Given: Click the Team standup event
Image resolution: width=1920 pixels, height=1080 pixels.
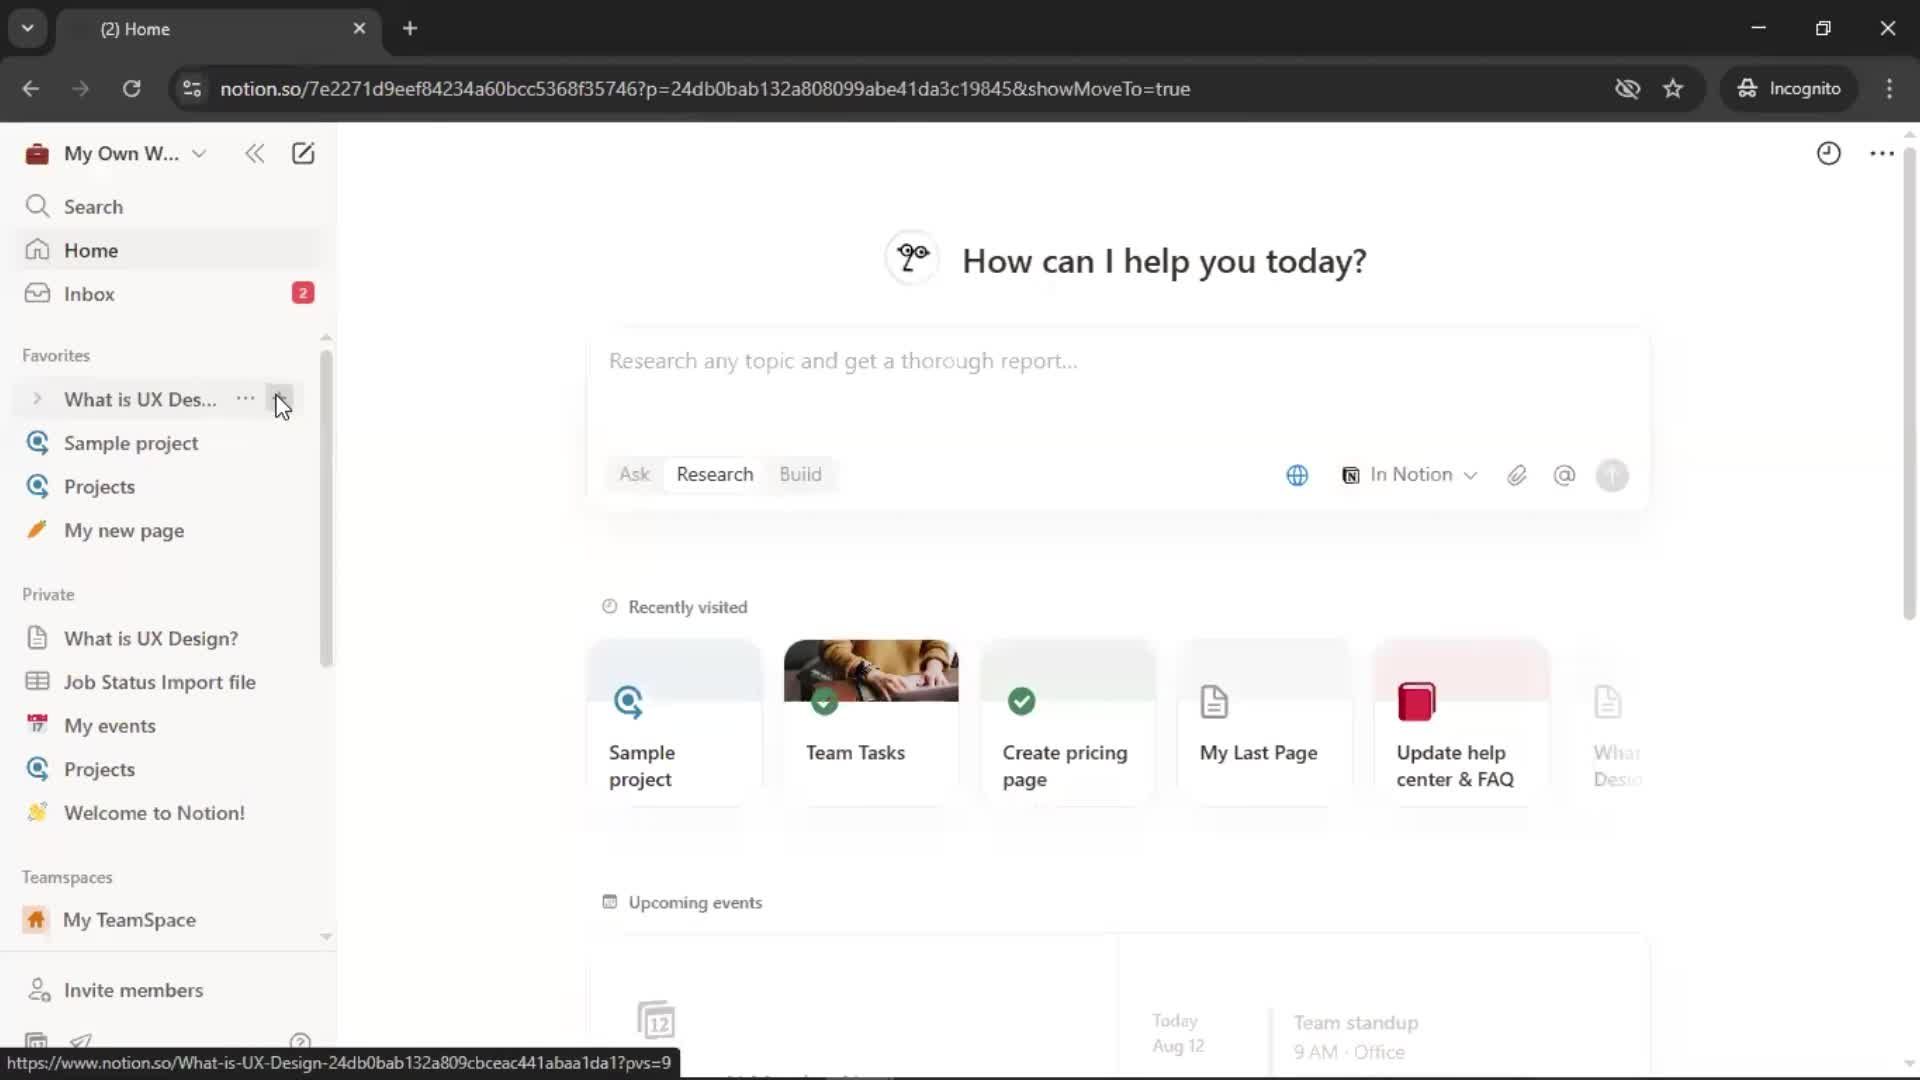Looking at the screenshot, I should coord(1355,1037).
